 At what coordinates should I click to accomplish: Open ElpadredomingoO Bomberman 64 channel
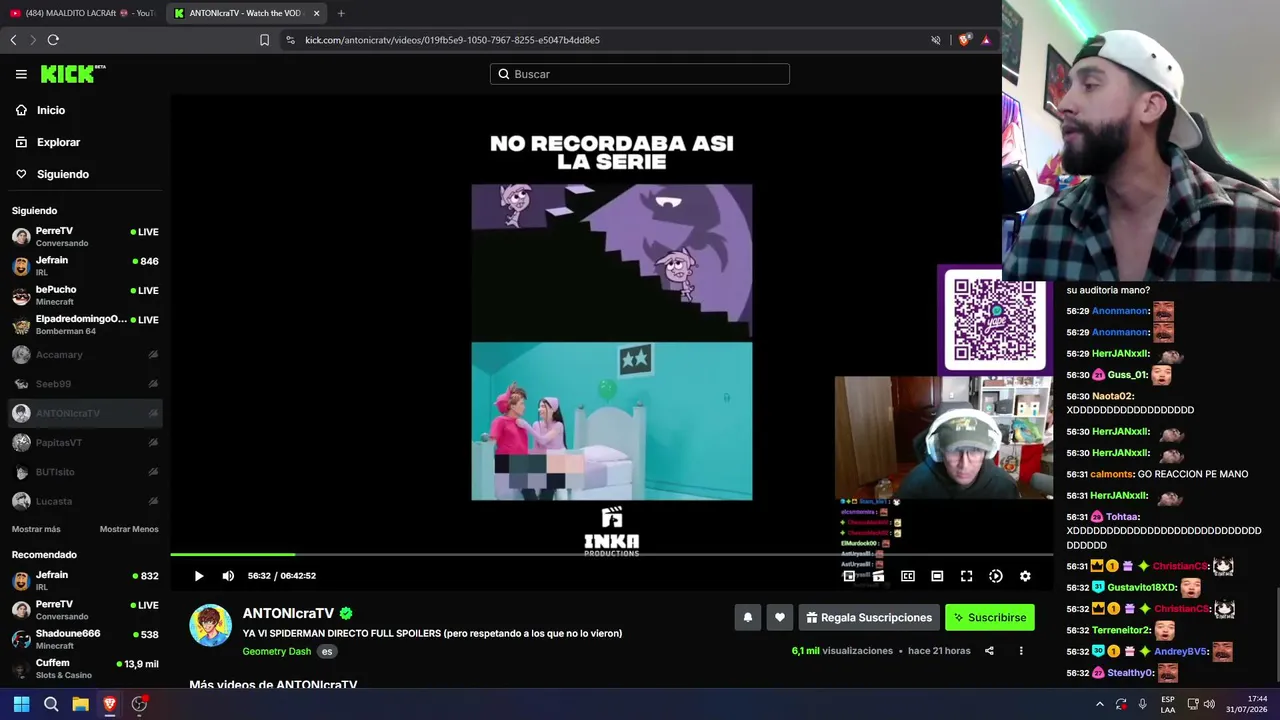tap(85, 324)
